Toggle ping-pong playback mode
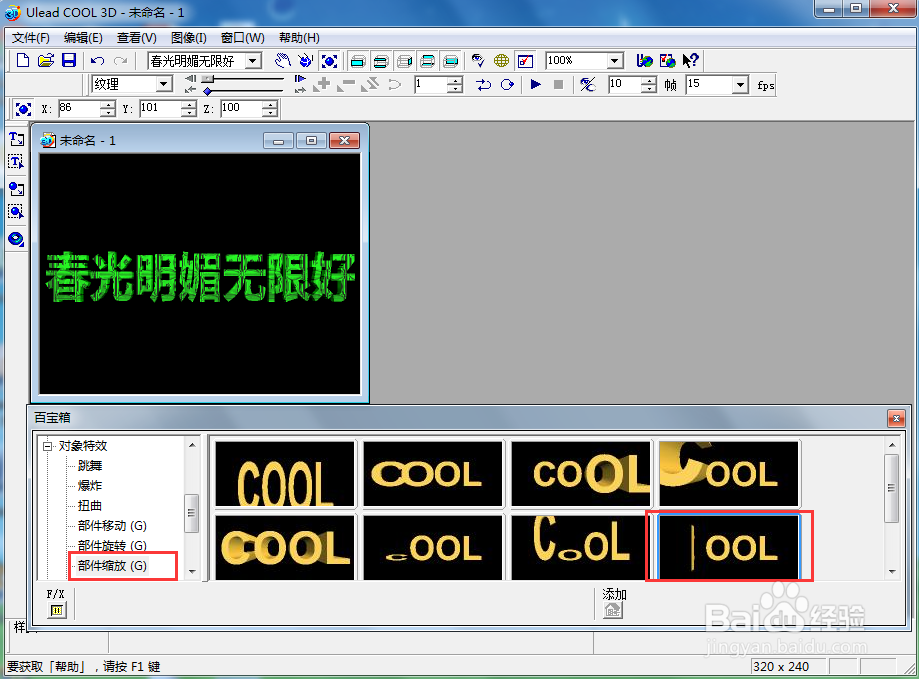The image size is (919, 679). point(484,84)
